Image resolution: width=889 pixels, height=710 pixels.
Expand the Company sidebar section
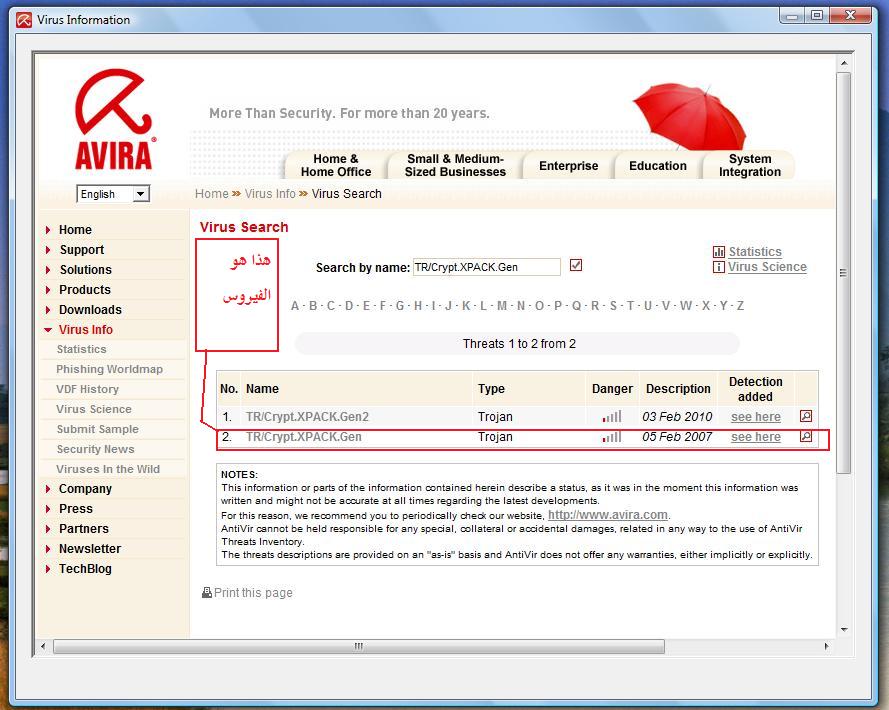pos(48,489)
